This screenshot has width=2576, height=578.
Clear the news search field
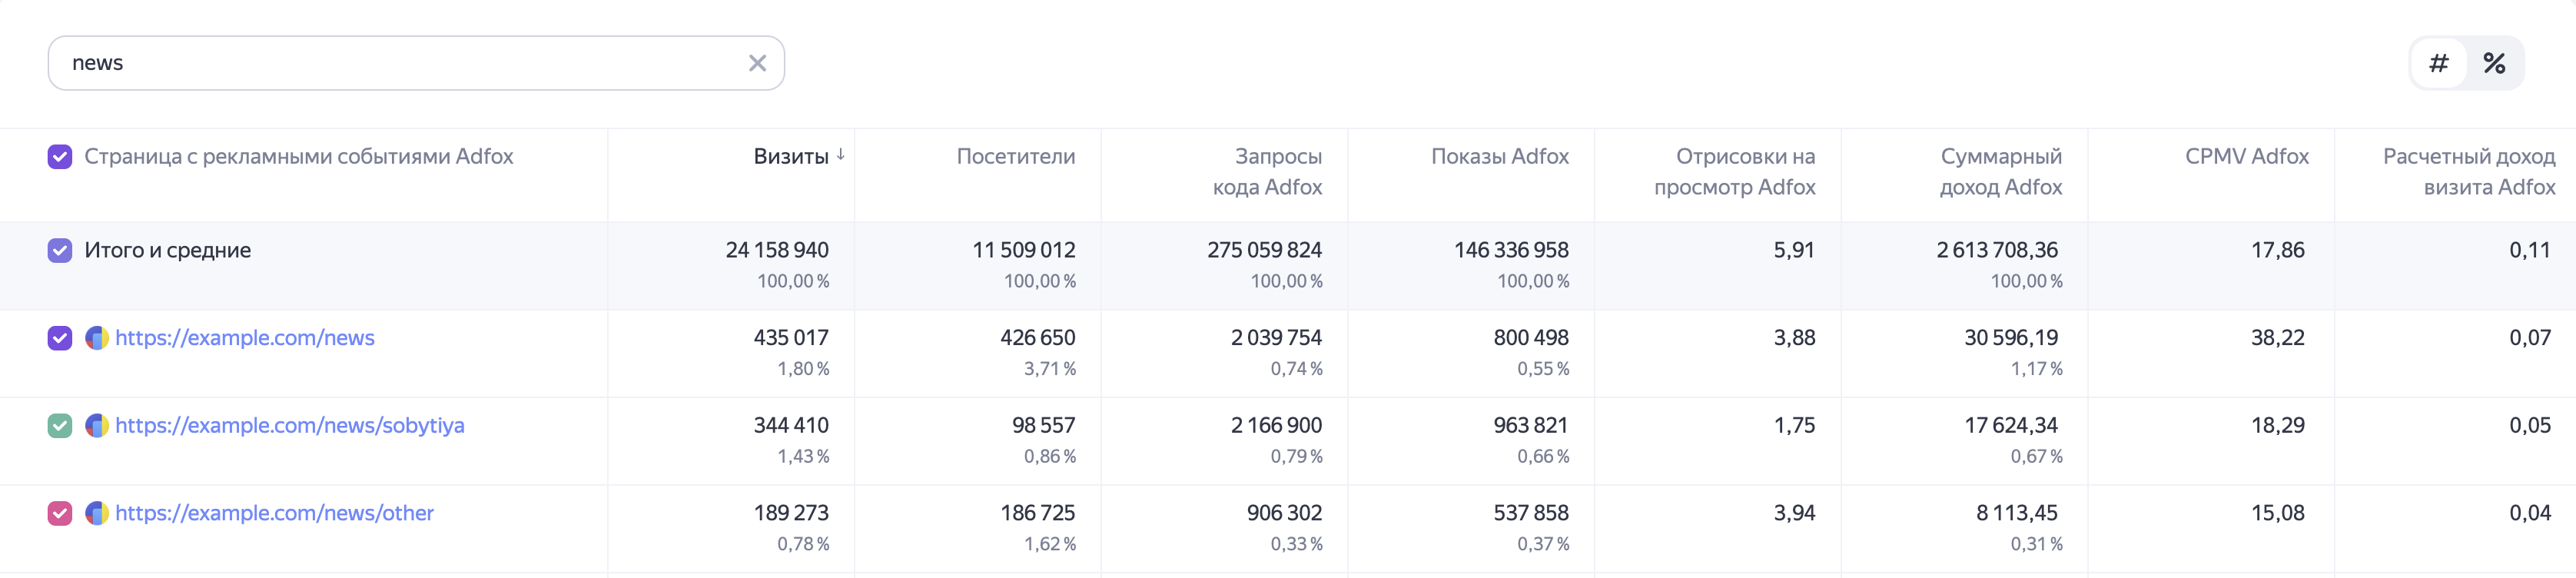757,63
